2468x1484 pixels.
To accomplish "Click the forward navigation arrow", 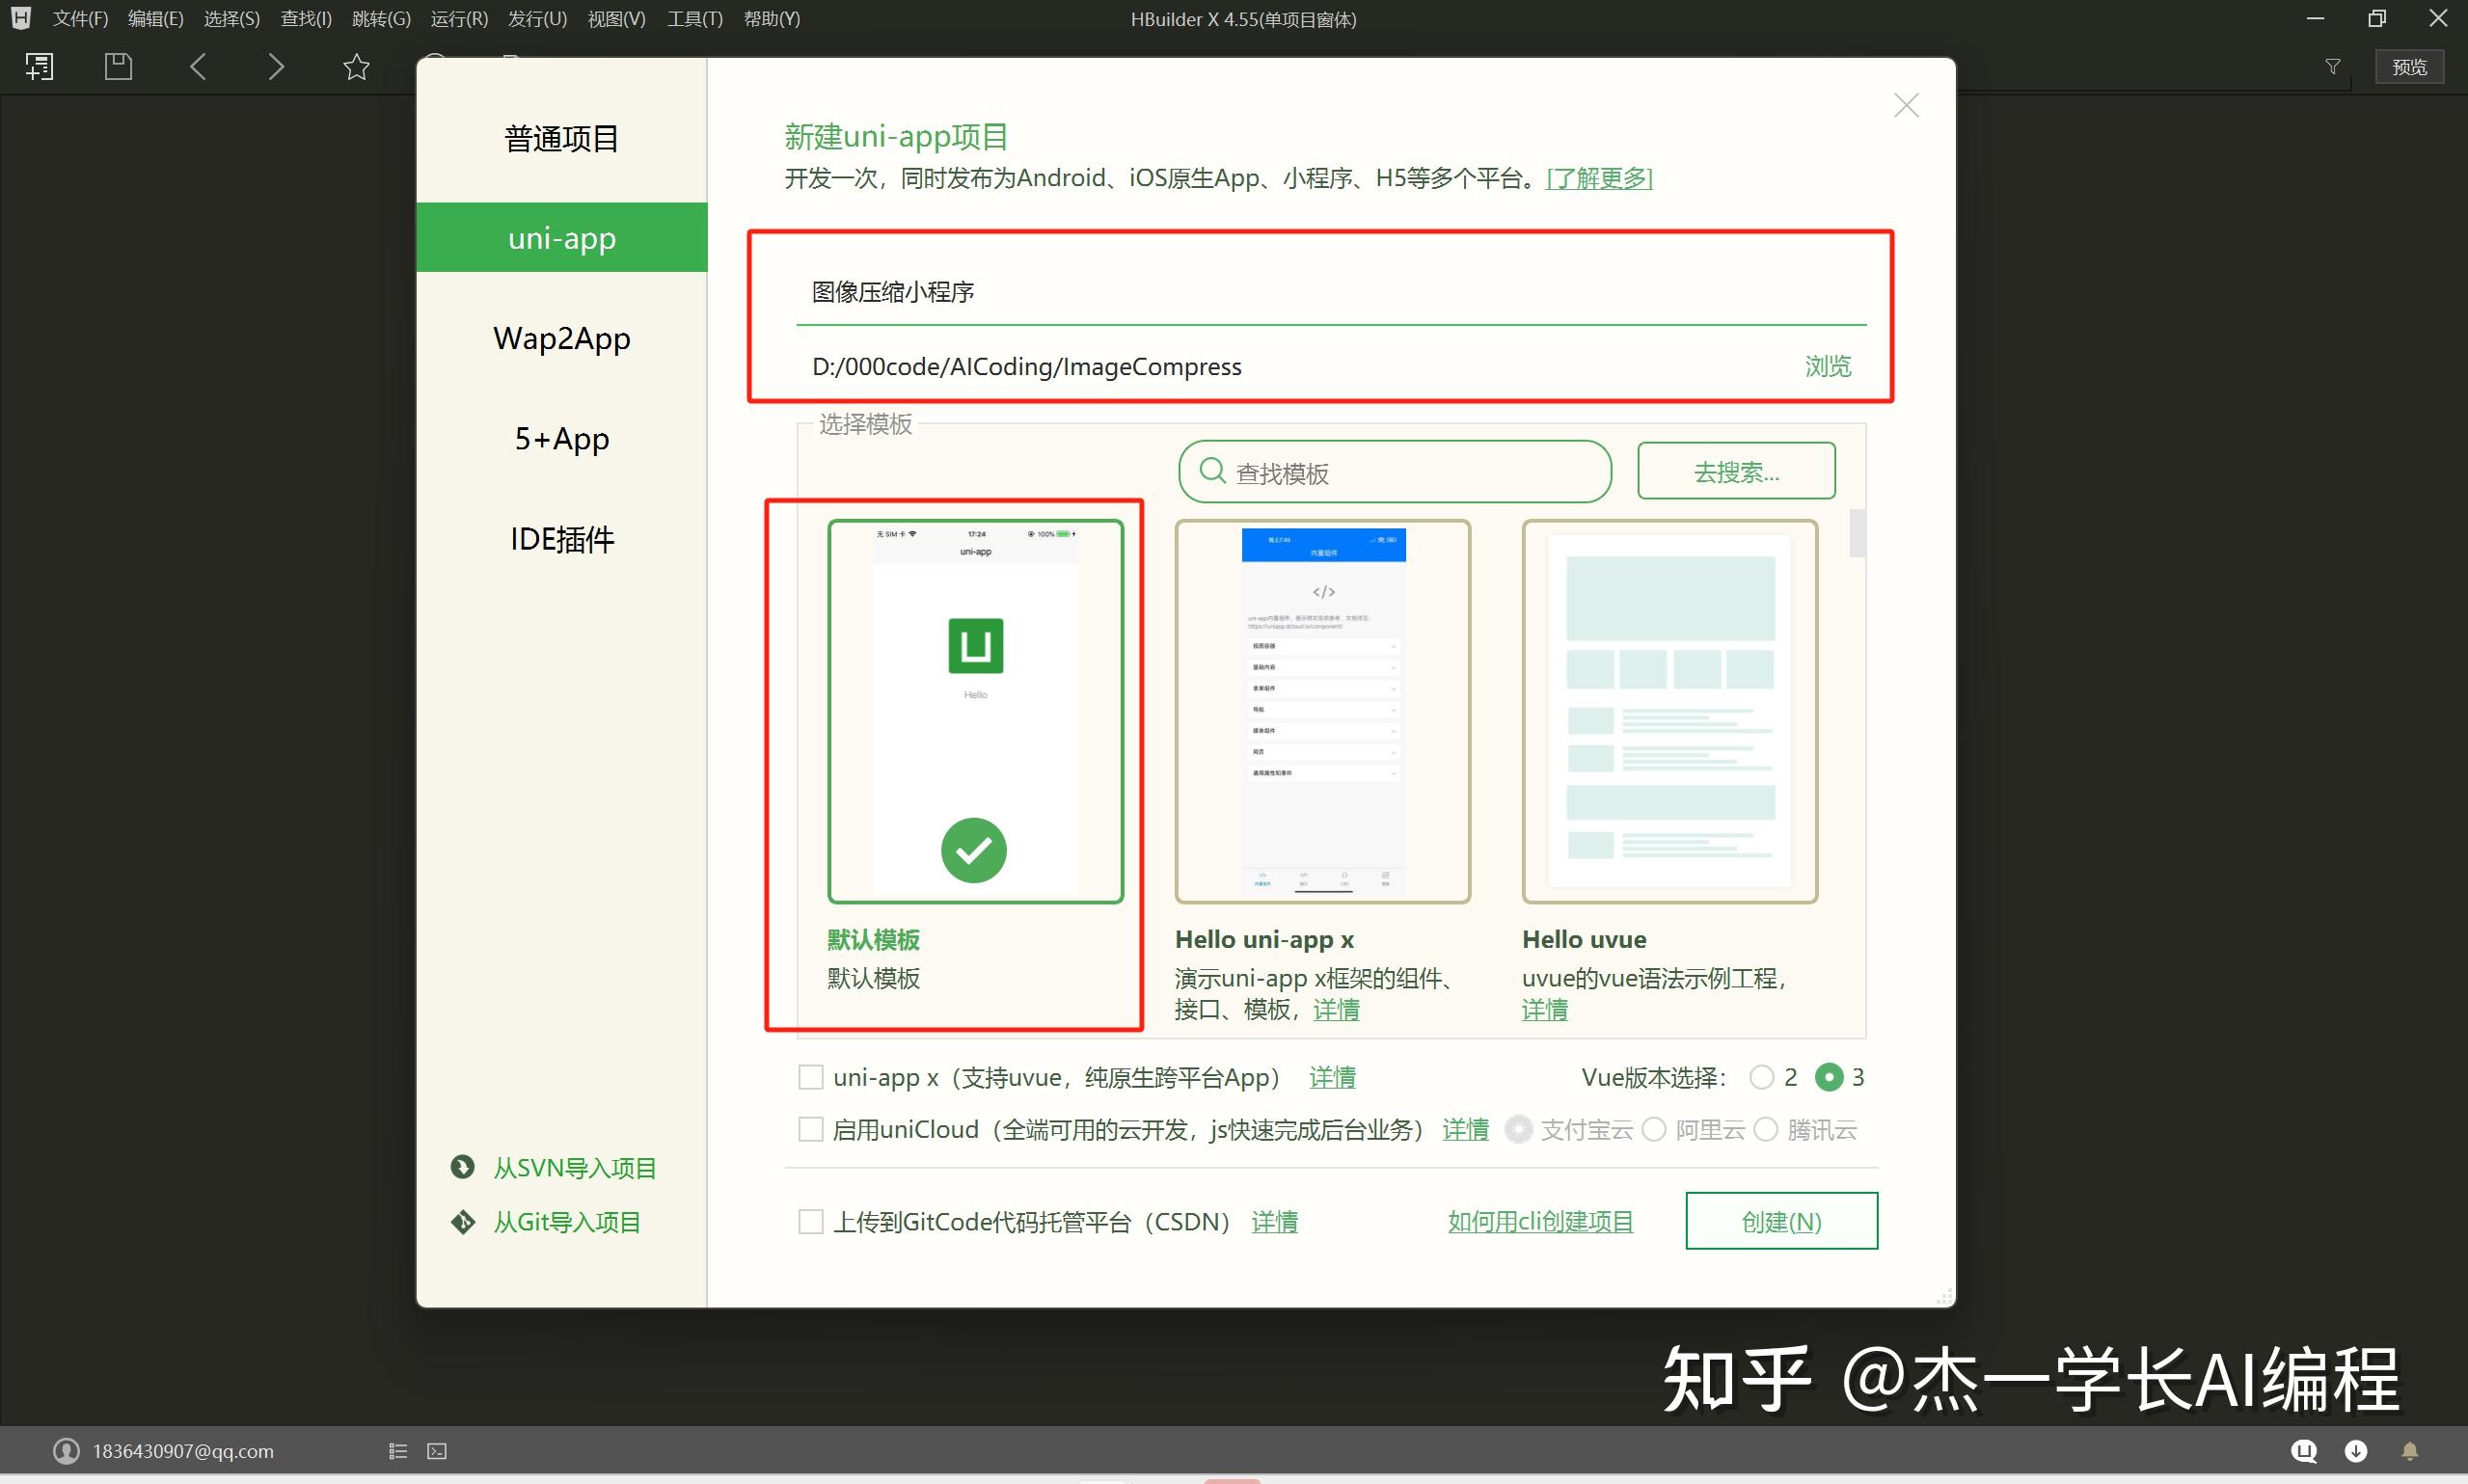I will pos(276,67).
